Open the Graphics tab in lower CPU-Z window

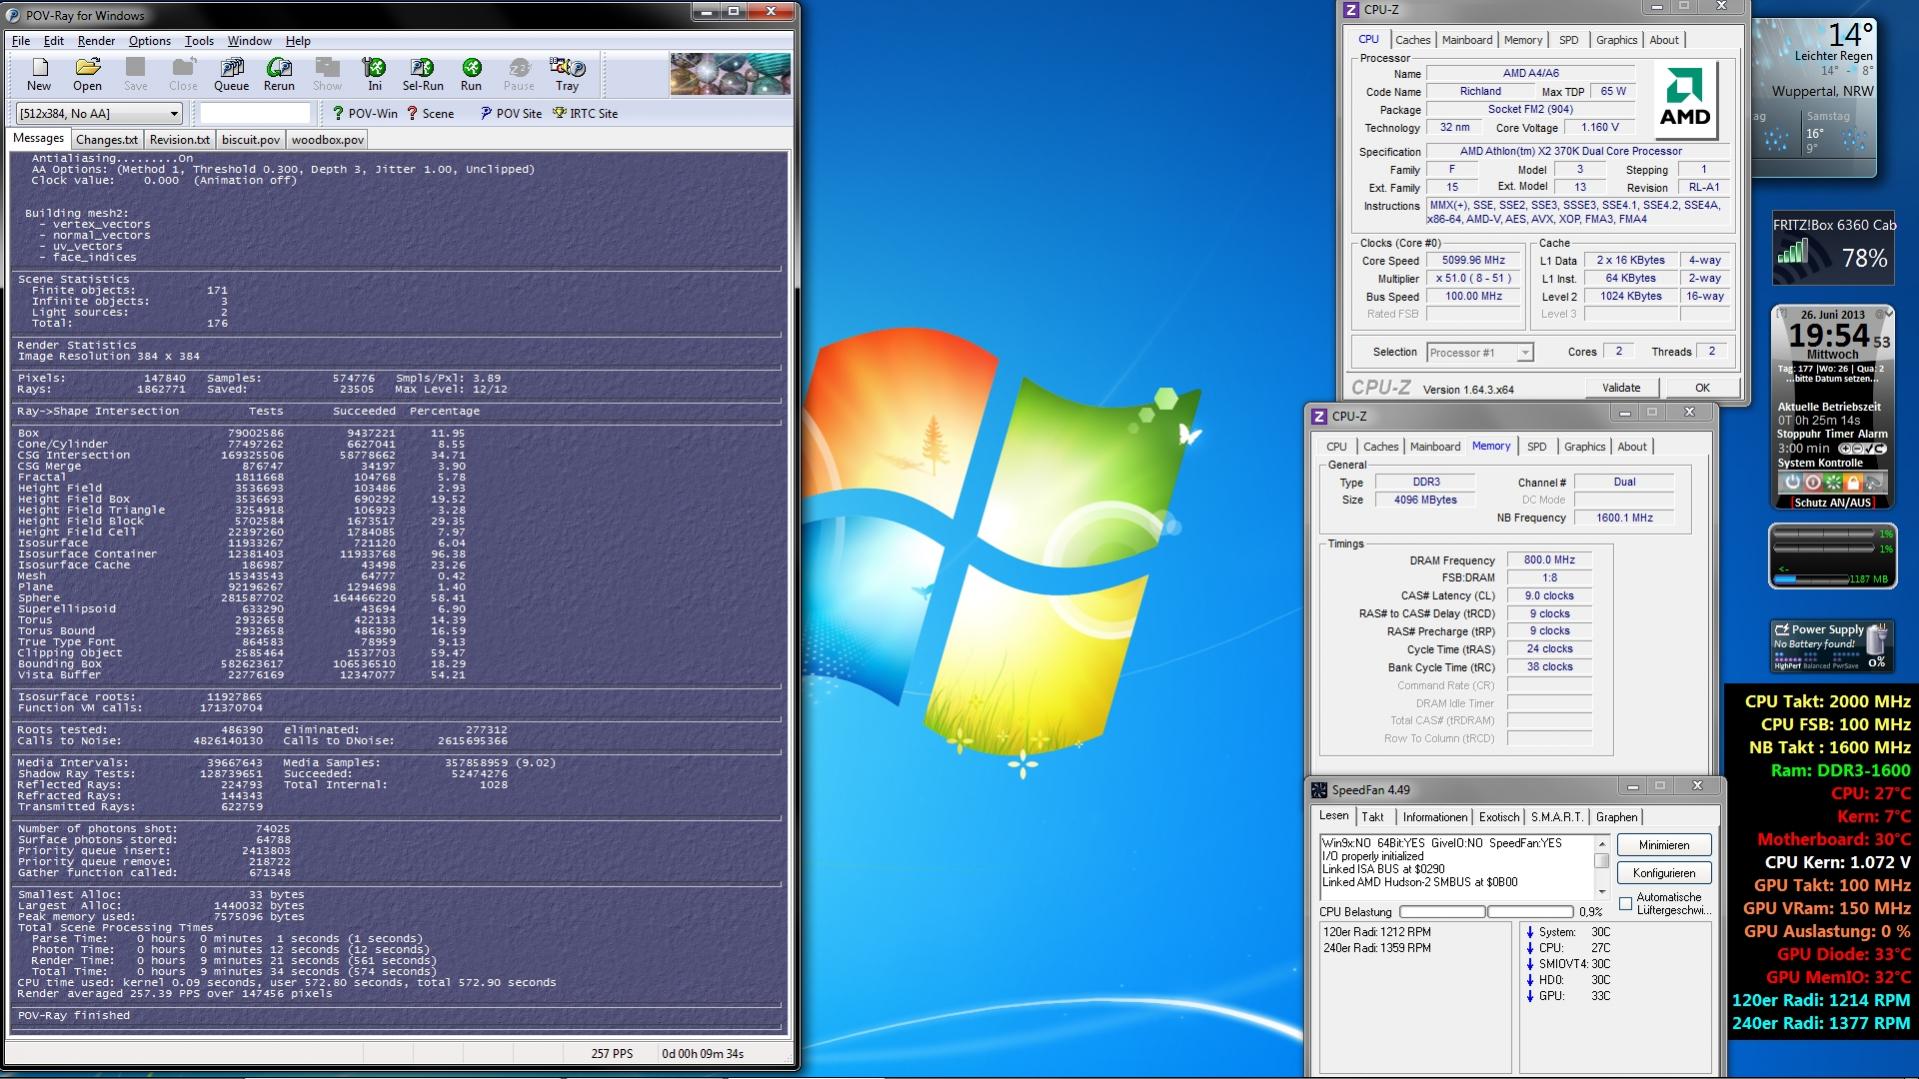[1584, 447]
